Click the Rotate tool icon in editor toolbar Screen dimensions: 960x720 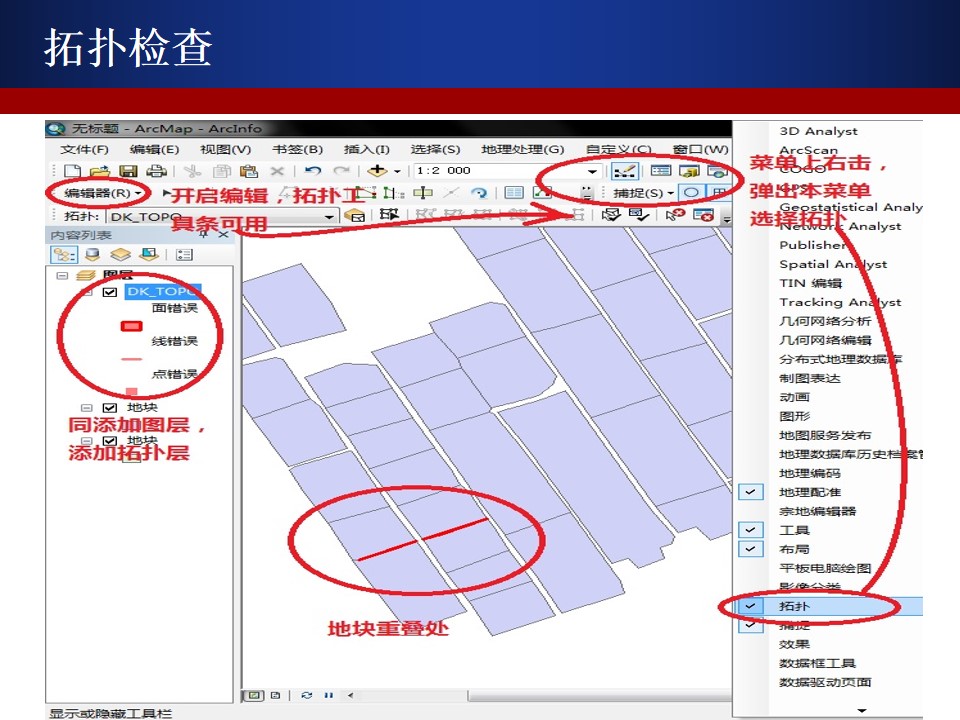click(x=479, y=193)
